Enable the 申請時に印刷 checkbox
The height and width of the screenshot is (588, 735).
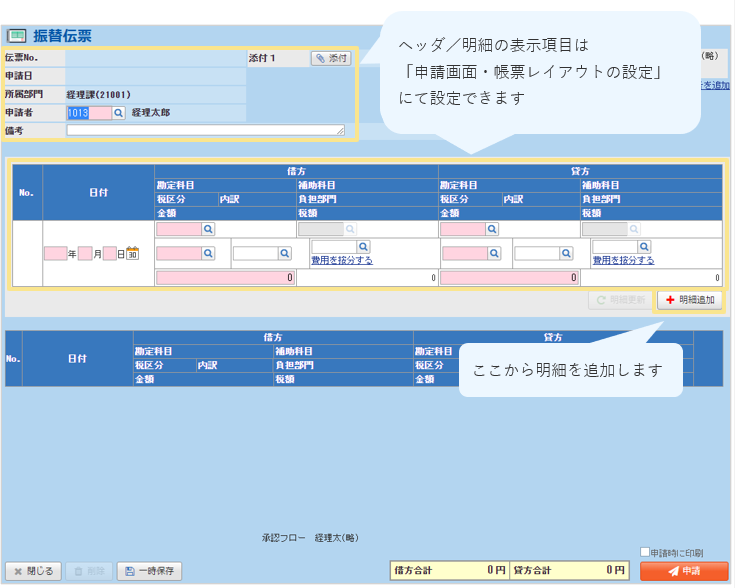645,552
